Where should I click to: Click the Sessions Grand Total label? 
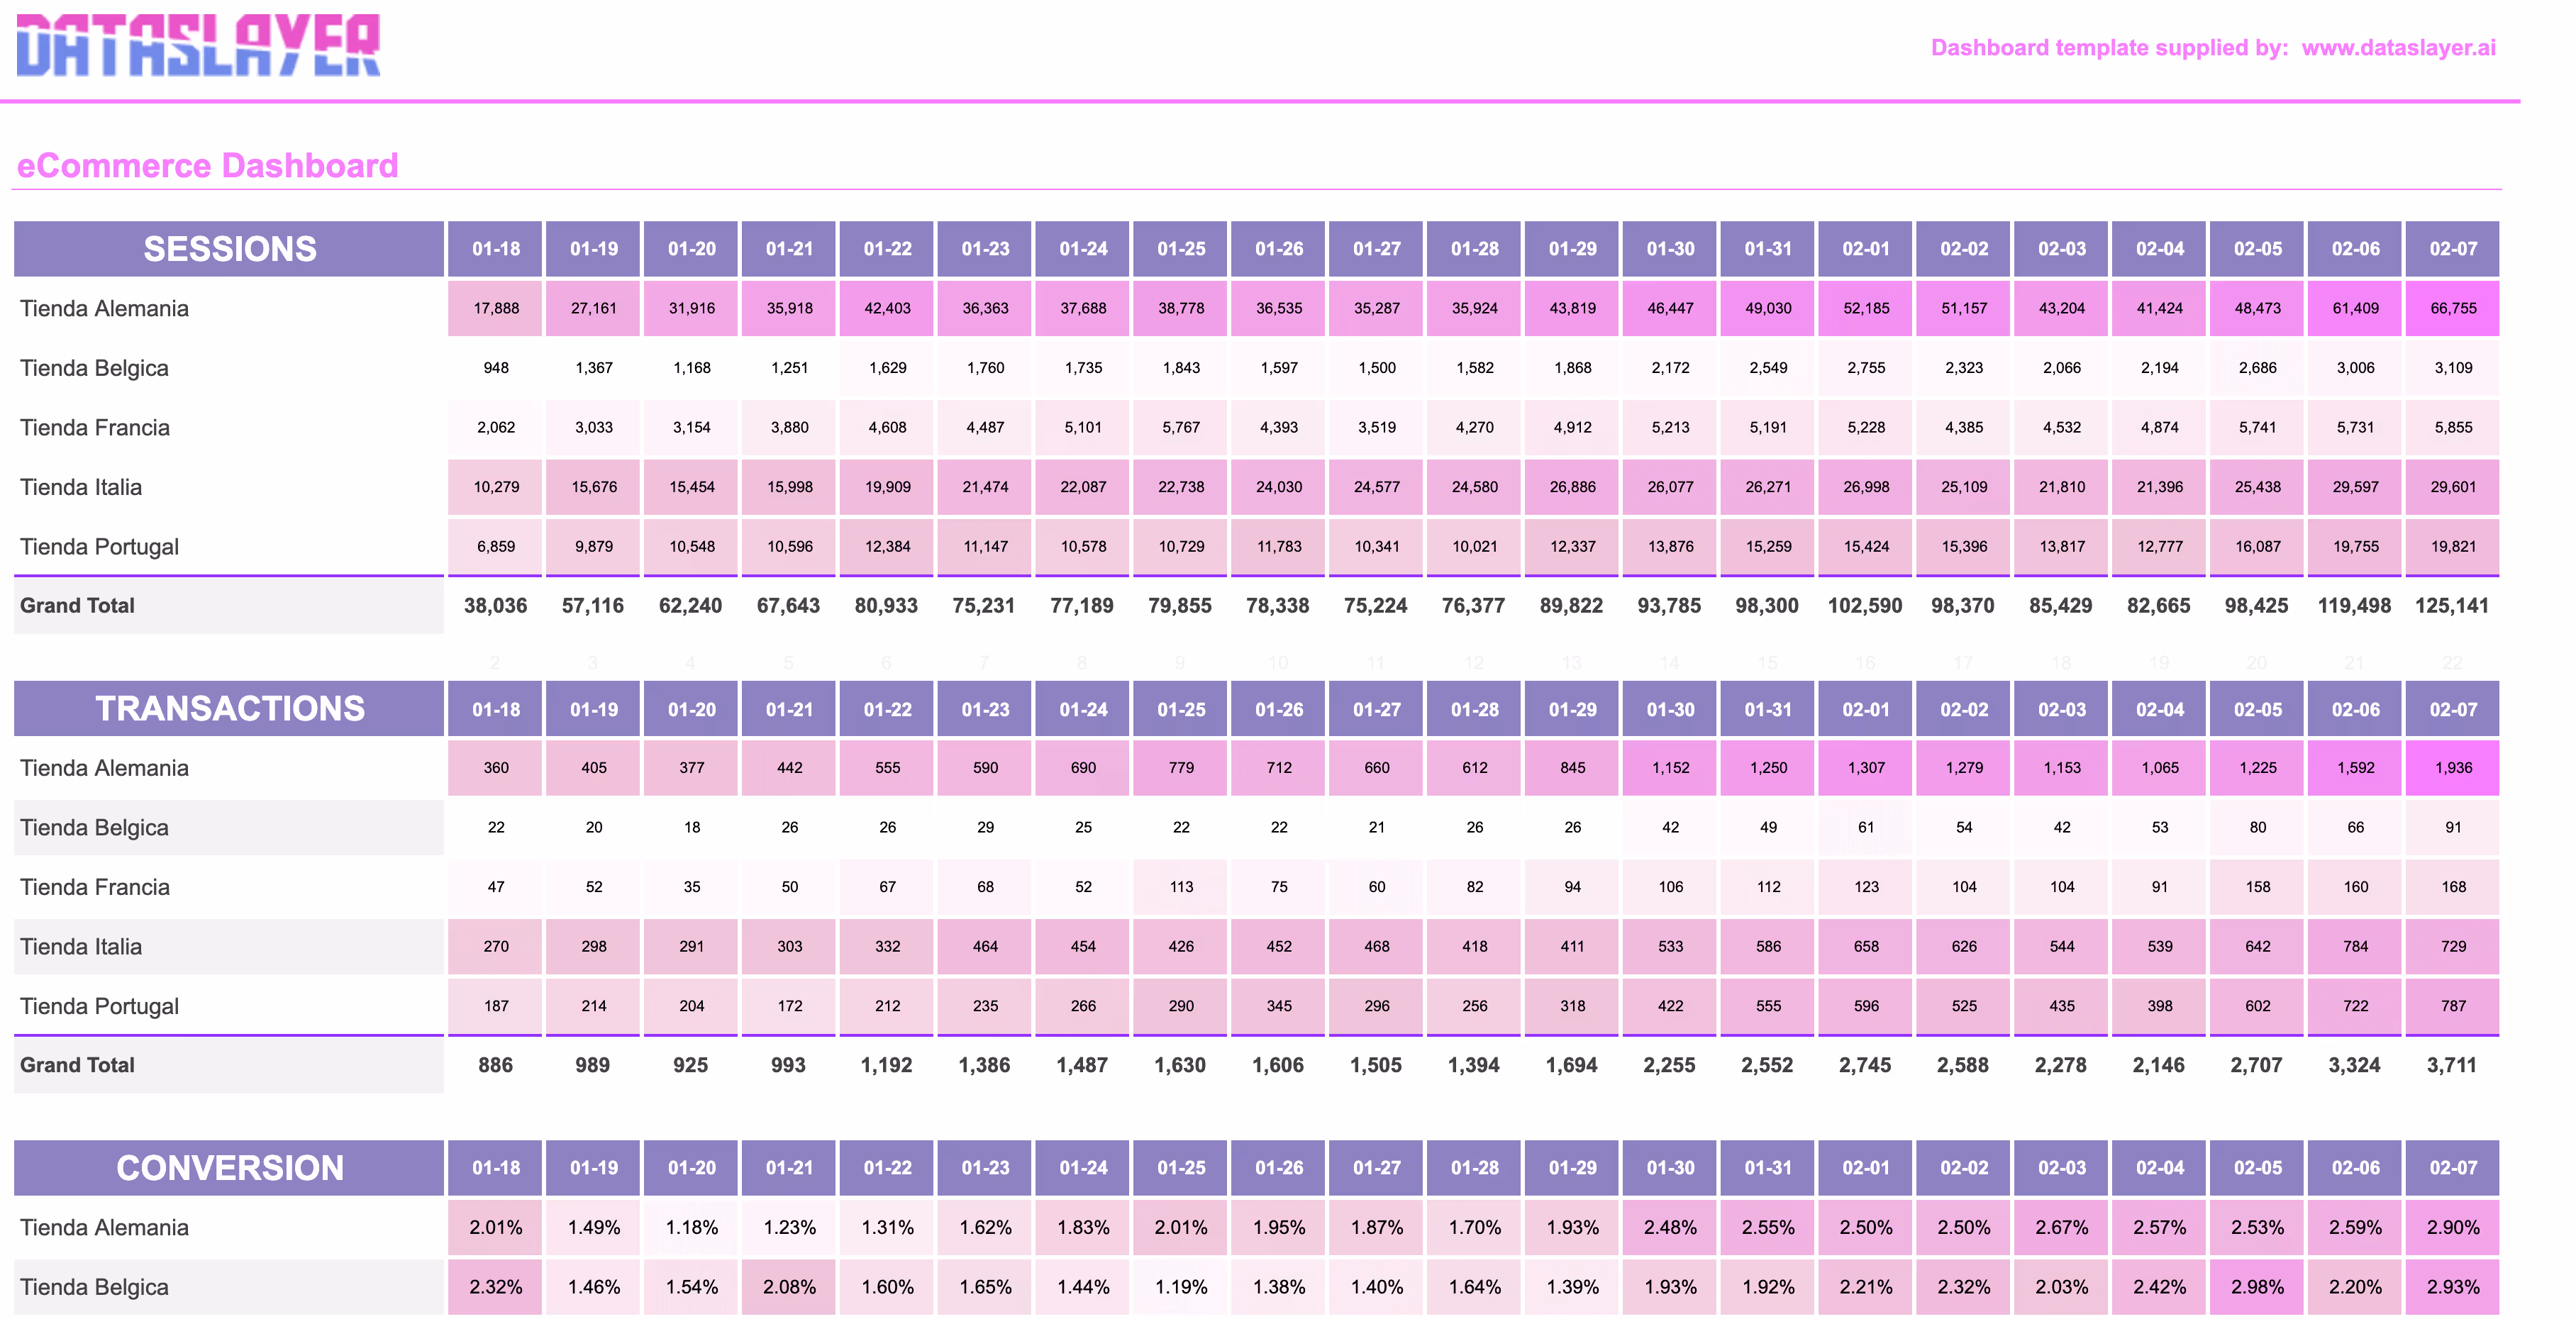[x=78, y=606]
